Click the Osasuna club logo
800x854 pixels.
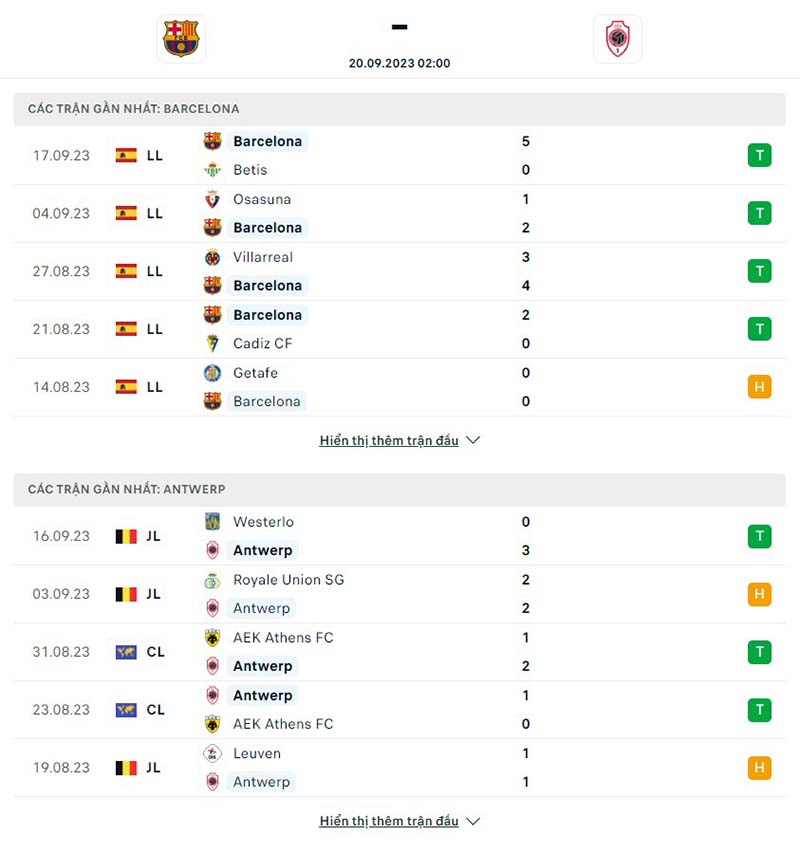coord(212,199)
